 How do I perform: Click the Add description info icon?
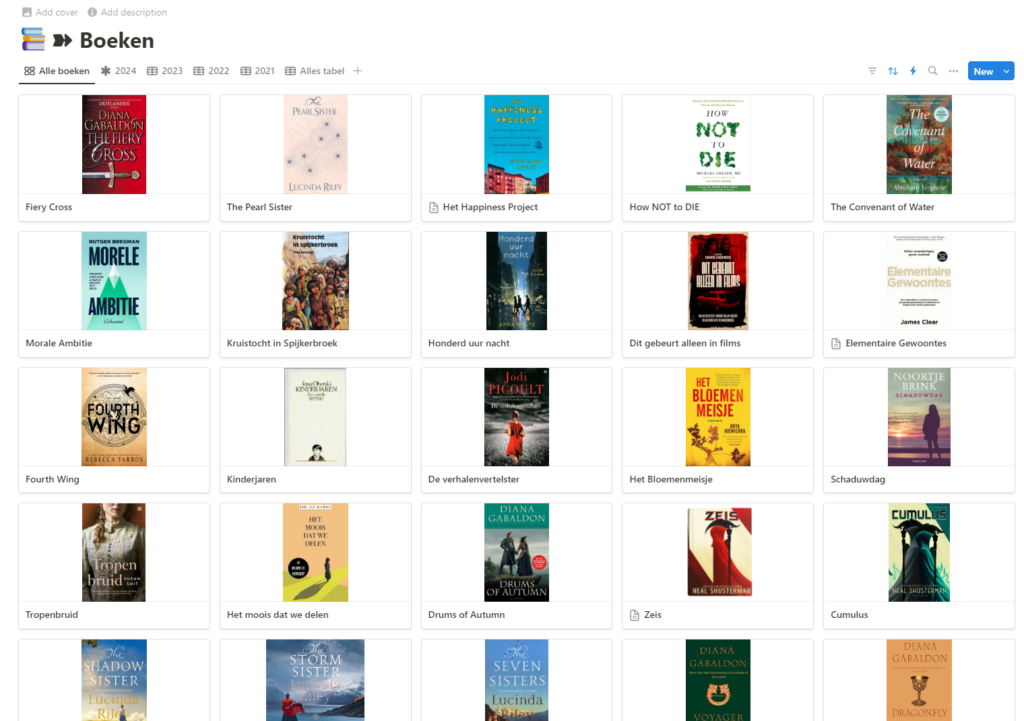(92, 12)
